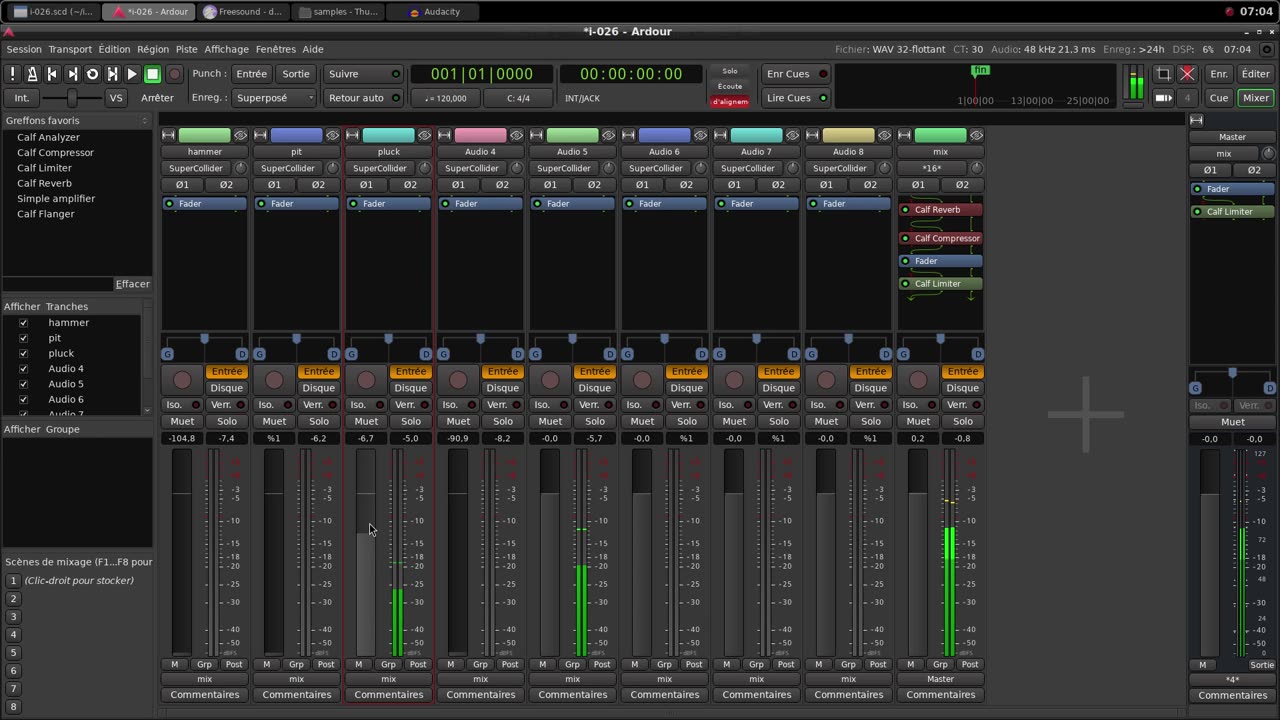Viewport: 1280px width, 720px height.
Task: Uncheck the hammer strip checkbox in list
Action: (x=23, y=323)
